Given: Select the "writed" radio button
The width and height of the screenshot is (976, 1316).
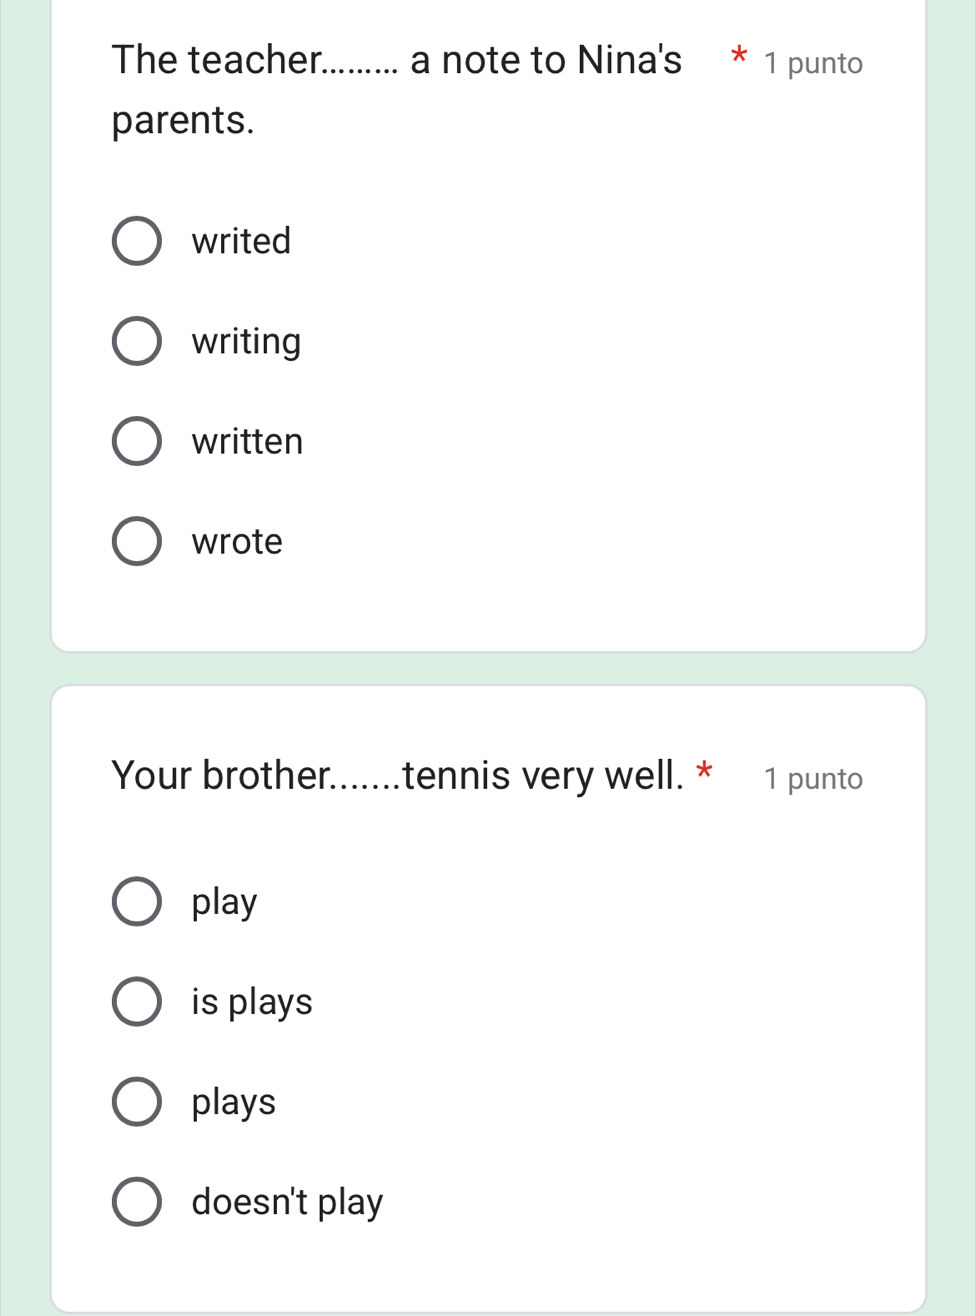Looking at the screenshot, I should [x=136, y=241].
